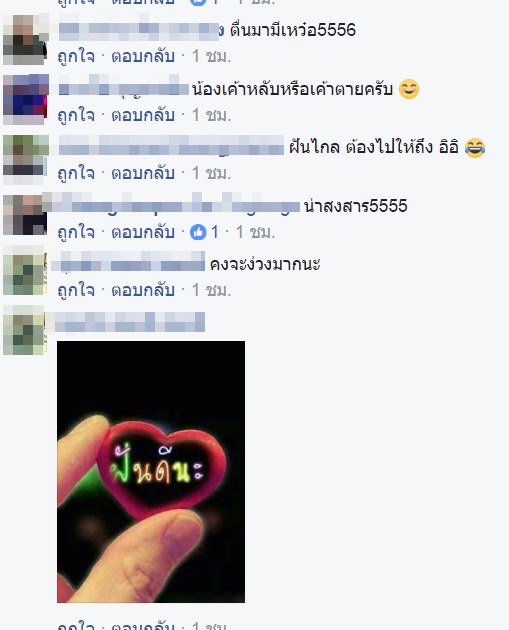Reply to the ตื่นมามีเหว๋อ5556 comment
509x630 pixels.
click(143, 57)
